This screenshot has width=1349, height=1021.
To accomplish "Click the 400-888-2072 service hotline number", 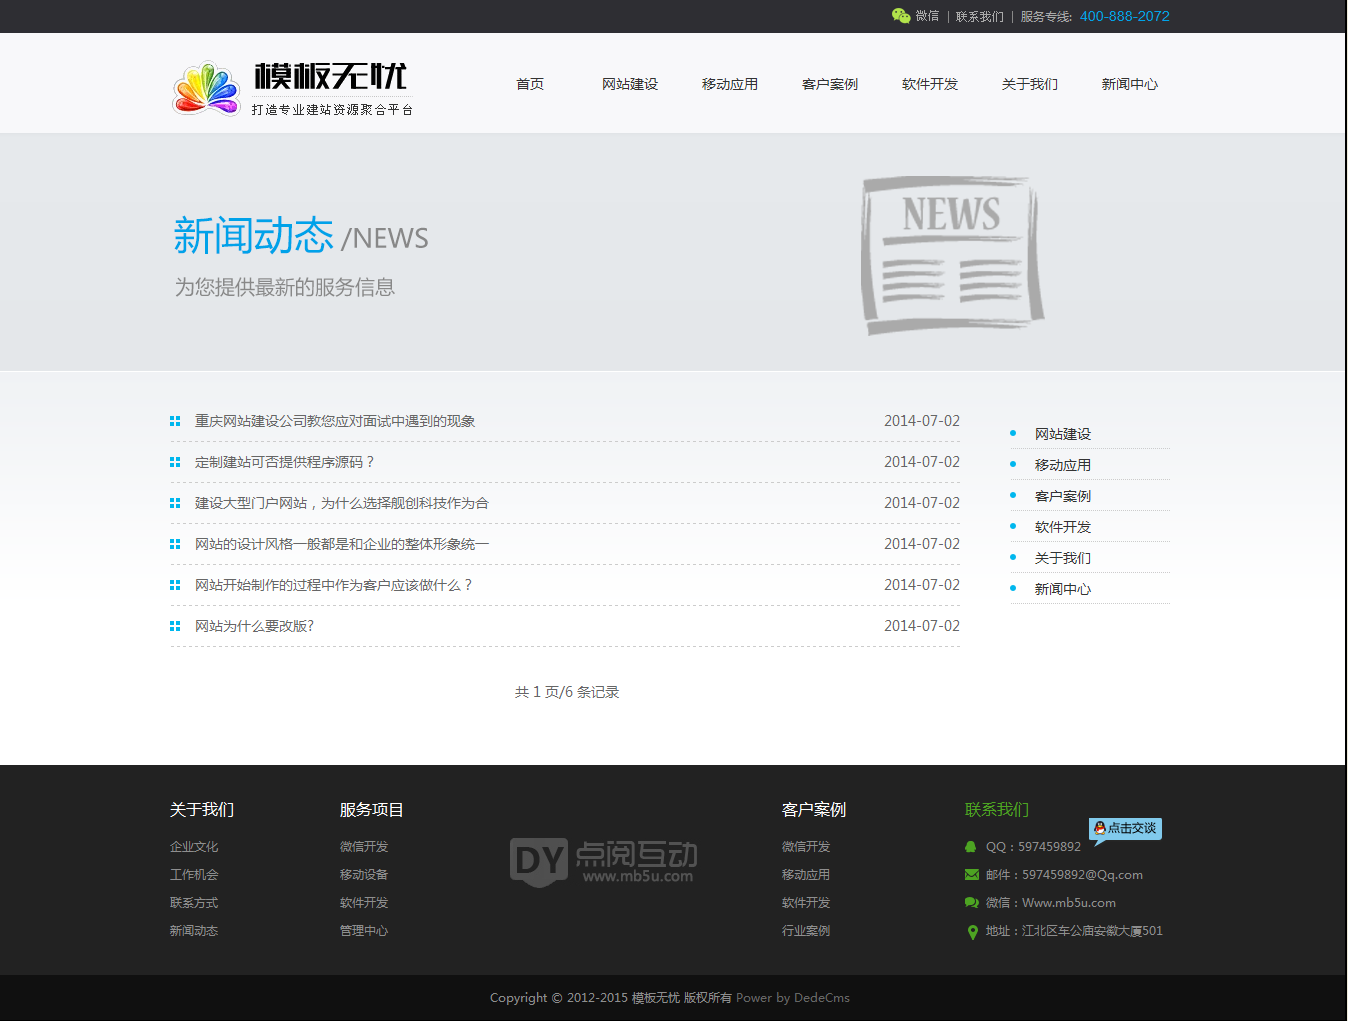I will (1124, 16).
